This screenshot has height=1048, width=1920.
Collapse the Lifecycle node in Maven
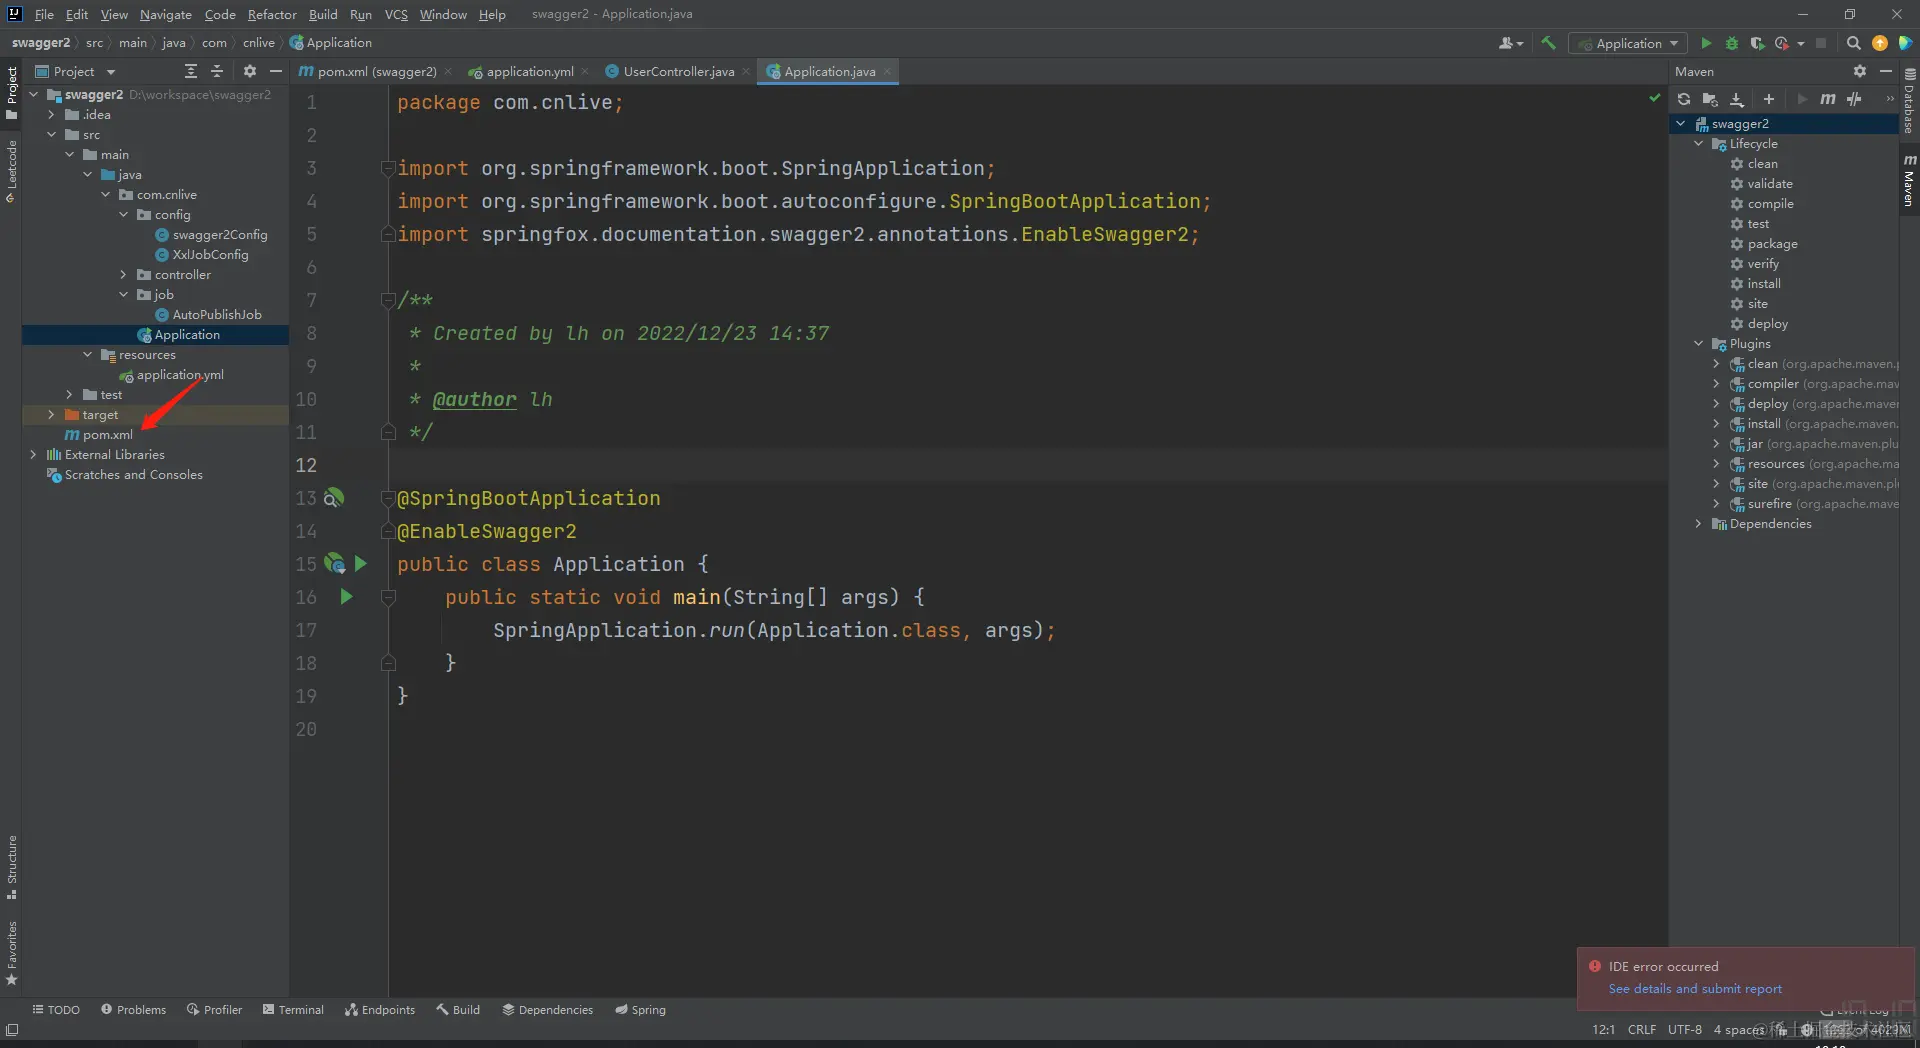1698,144
